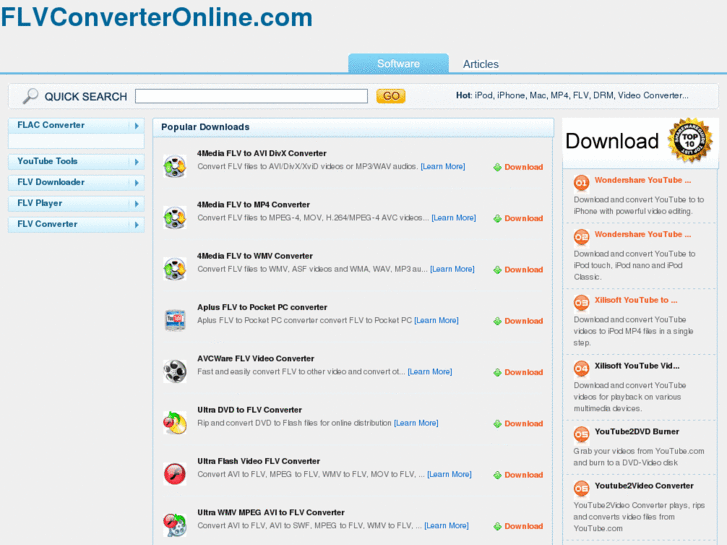
Task: Click the iPhone hot search keyword
Action: (x=511, y=96)
